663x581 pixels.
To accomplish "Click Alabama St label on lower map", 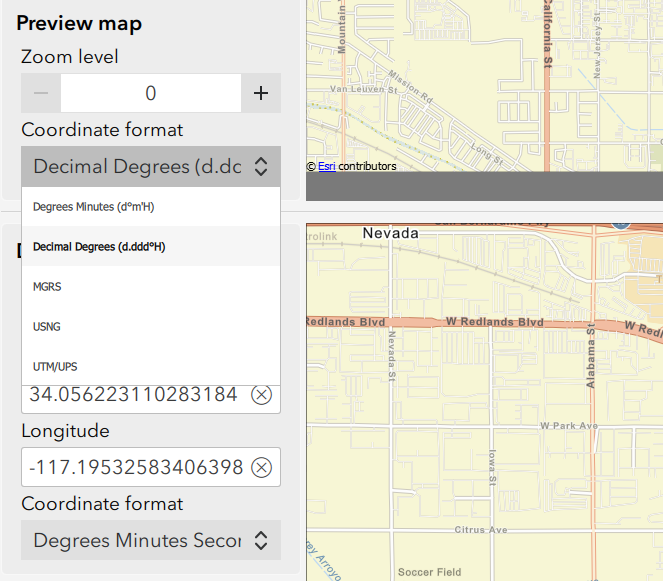I will click(x=591, y=356).
